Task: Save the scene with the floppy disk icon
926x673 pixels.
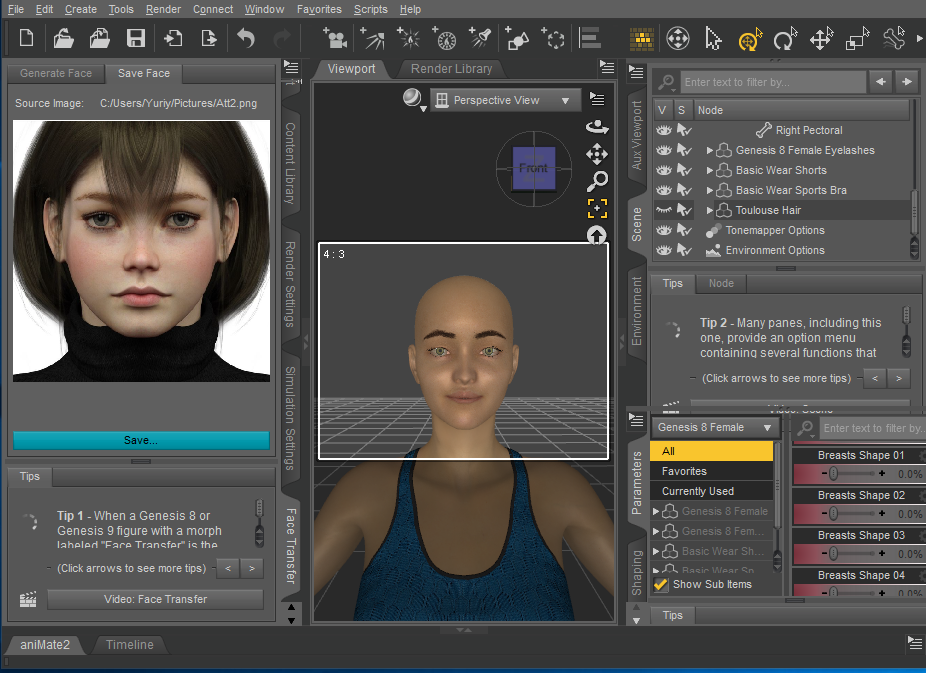Action: point(136,39)
